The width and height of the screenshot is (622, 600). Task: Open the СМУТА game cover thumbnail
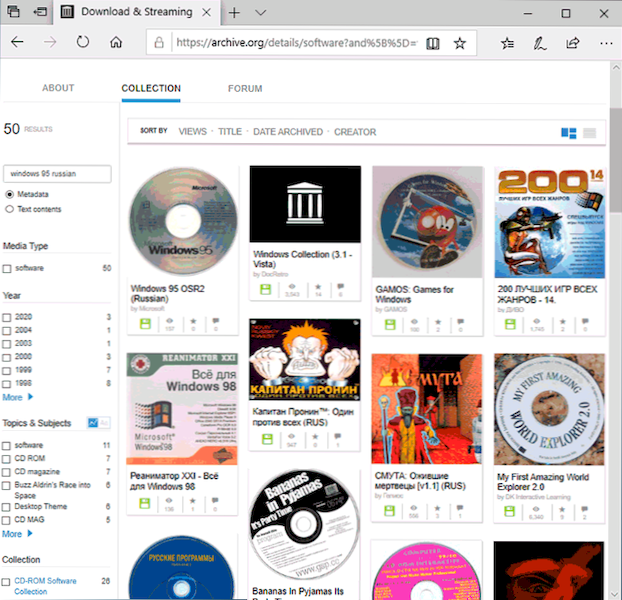click(427, 409)
